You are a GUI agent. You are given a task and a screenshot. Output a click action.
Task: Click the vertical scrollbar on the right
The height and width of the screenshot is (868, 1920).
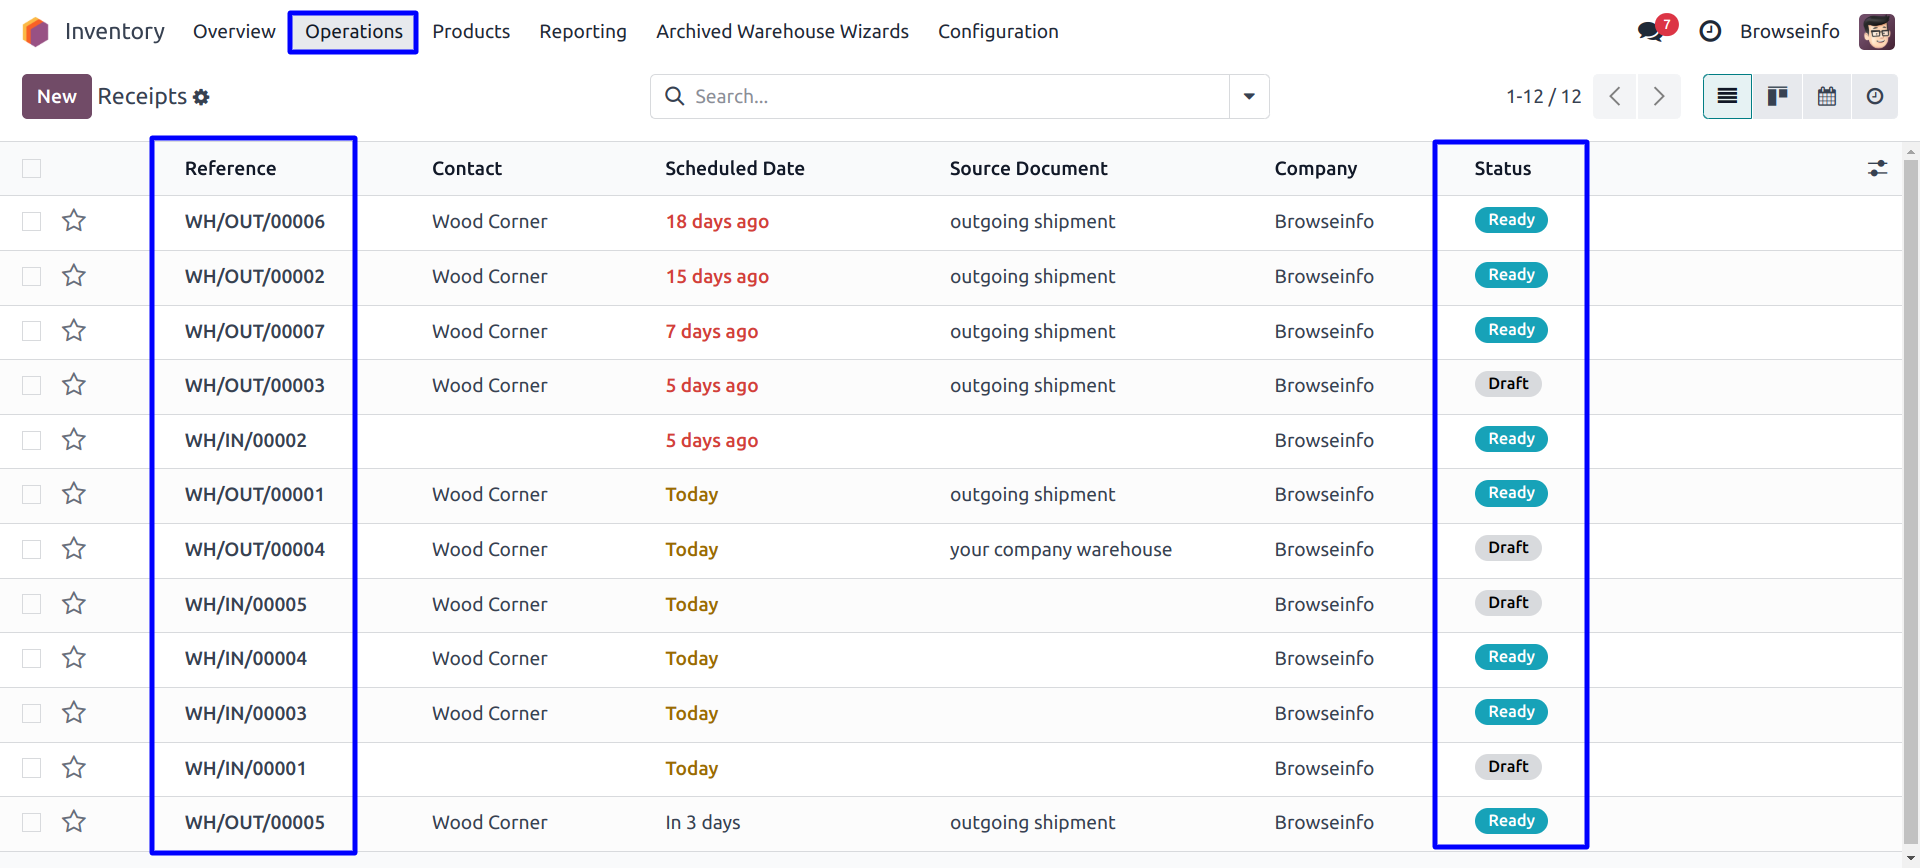1911,500
